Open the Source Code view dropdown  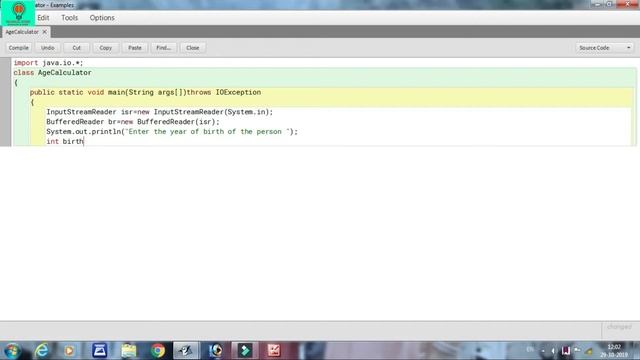pos(604,48)
